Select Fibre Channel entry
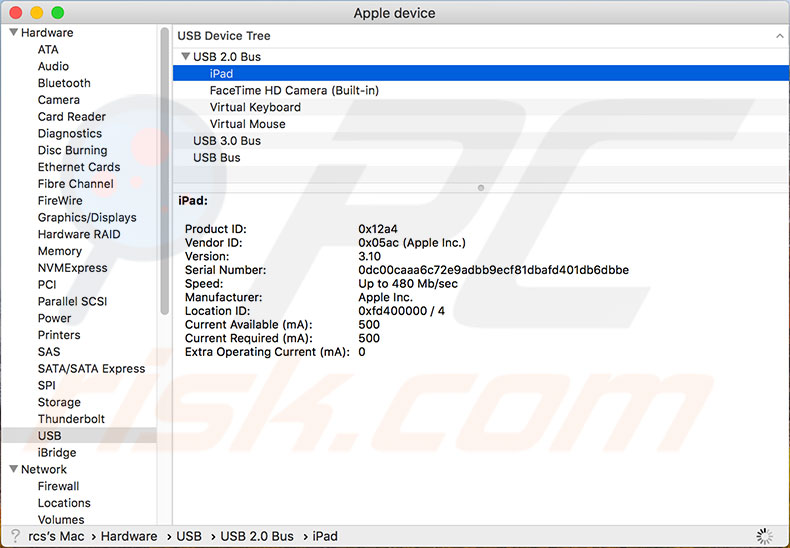The image size is (790, 548). point(76,183)
